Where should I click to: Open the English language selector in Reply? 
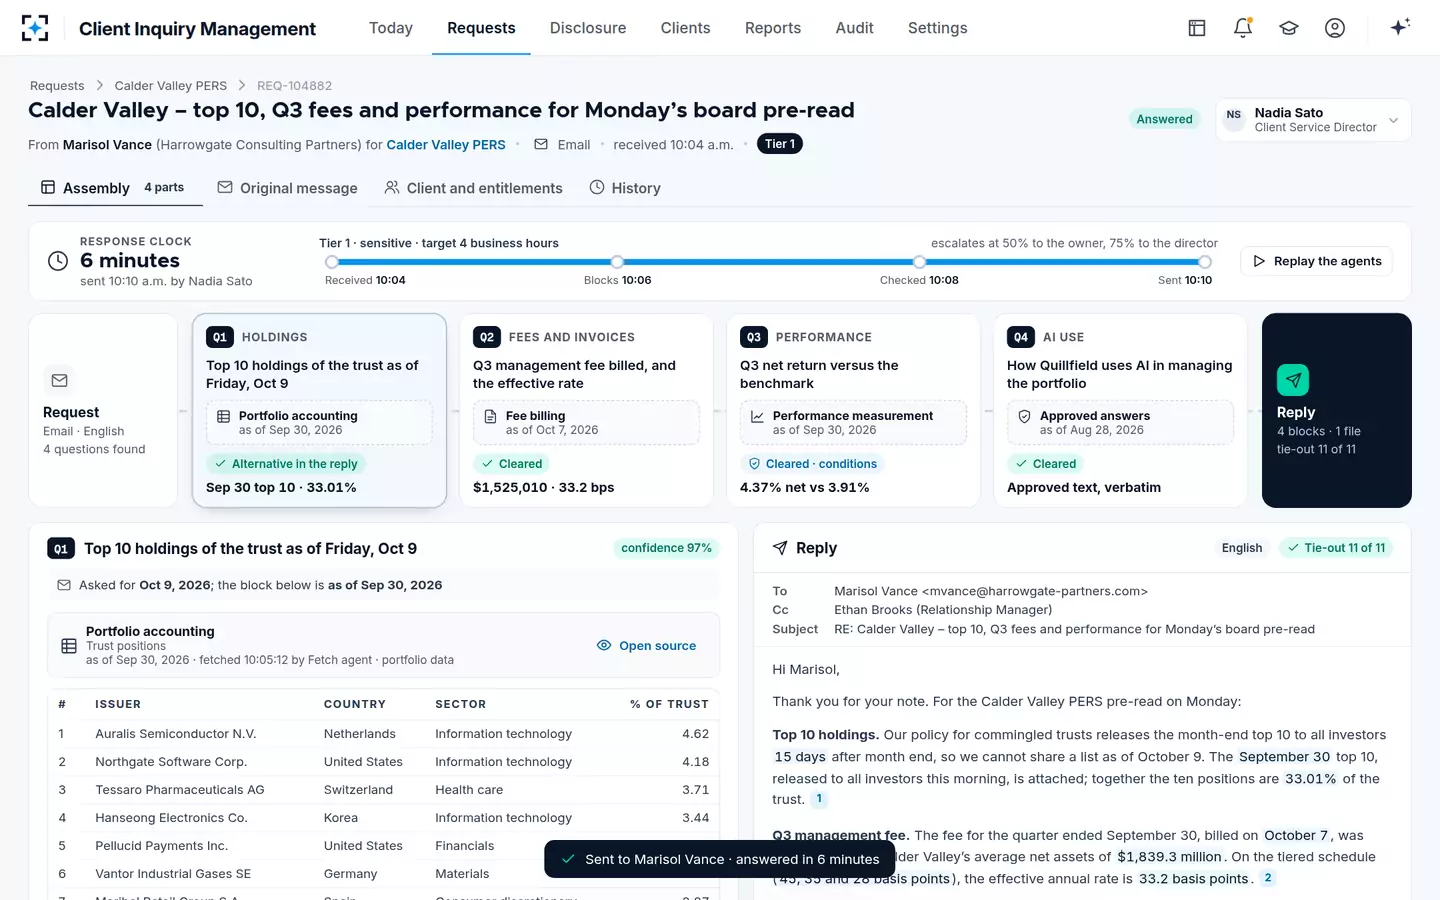(x=1242, y=548)
